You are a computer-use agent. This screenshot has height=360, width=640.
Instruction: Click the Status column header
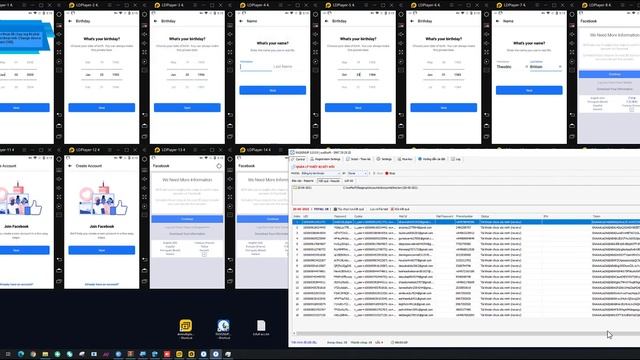pyautogui.click(x=485, y=216)
